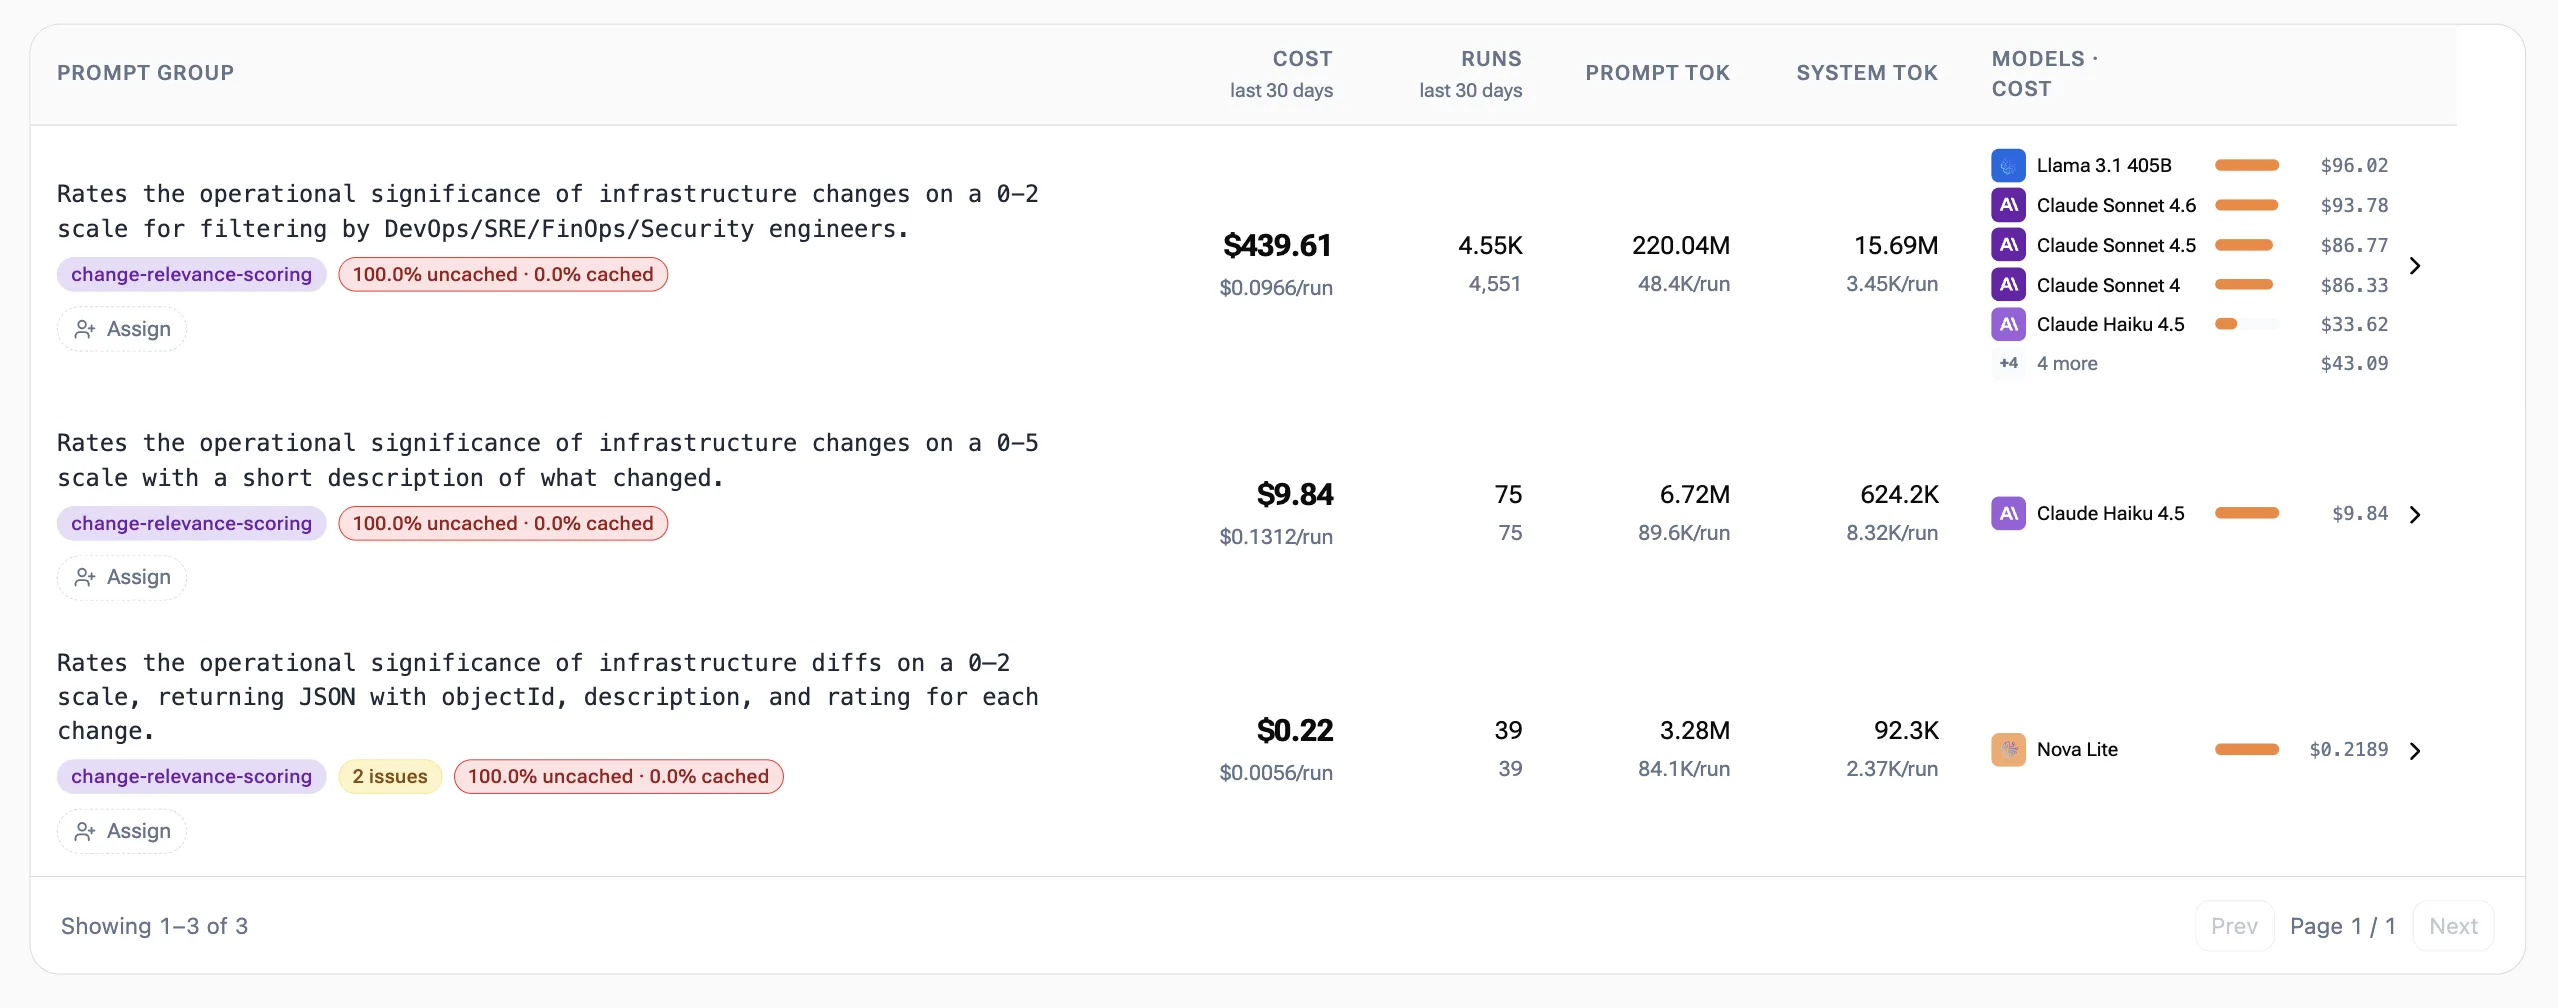
Task: Click Claude Haiku 4.5 icon in $439.61 row
Action: click(2008, 324)
